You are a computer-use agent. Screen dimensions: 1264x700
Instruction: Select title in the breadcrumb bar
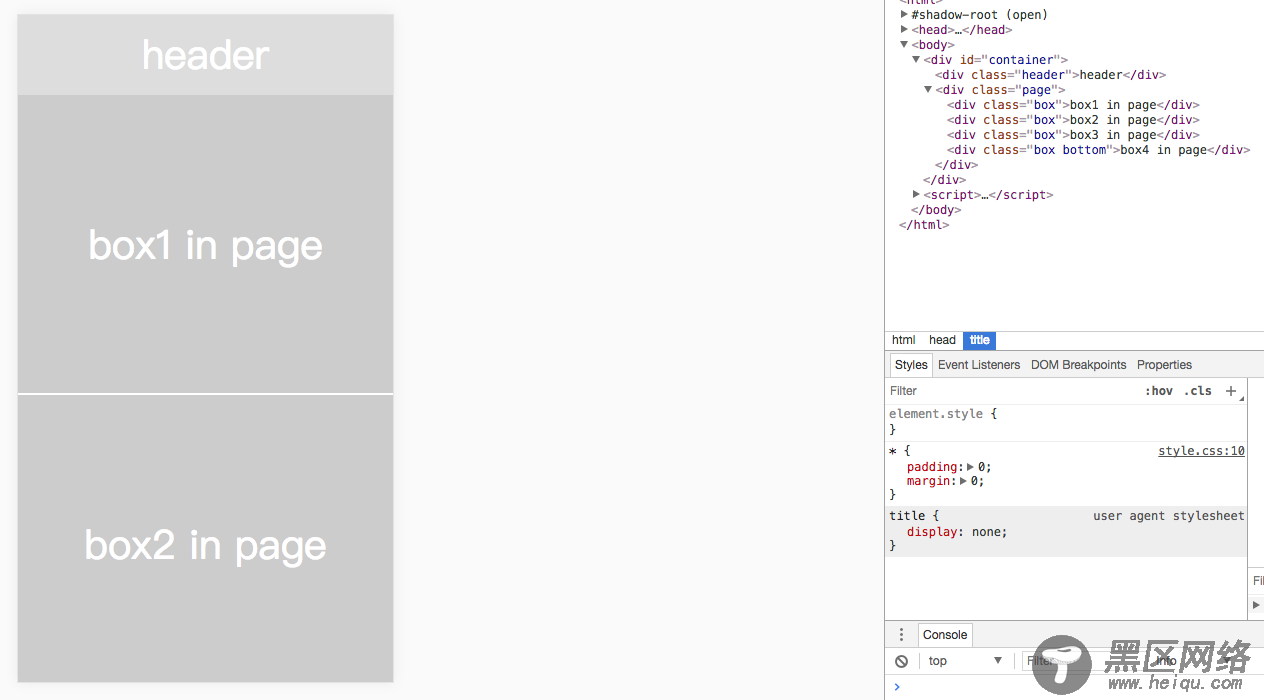pos(979,340)
